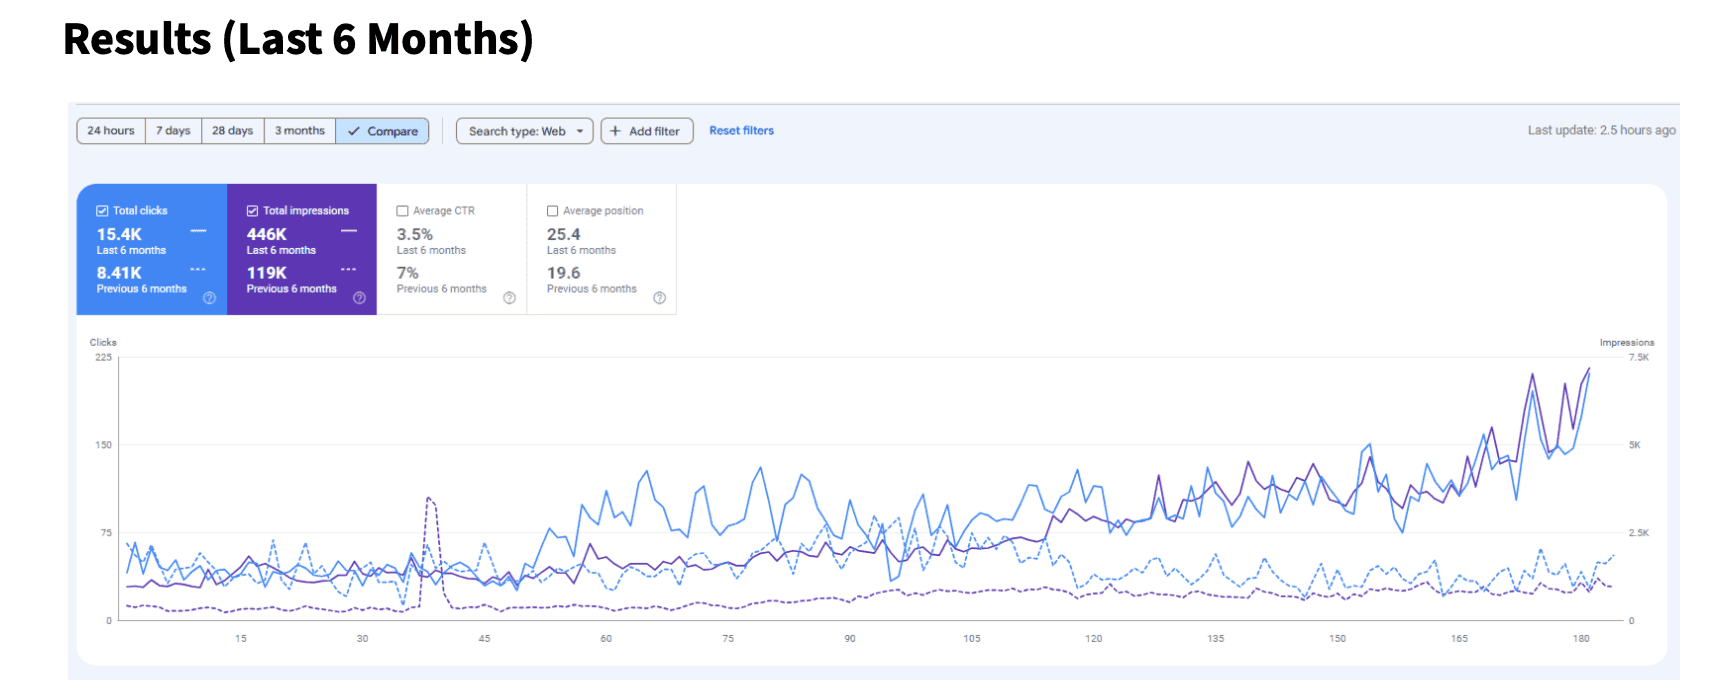The height and width of the screenshot is (682, 1736).
Task: Choose the 28 days date range
Action: coord(232,131)
